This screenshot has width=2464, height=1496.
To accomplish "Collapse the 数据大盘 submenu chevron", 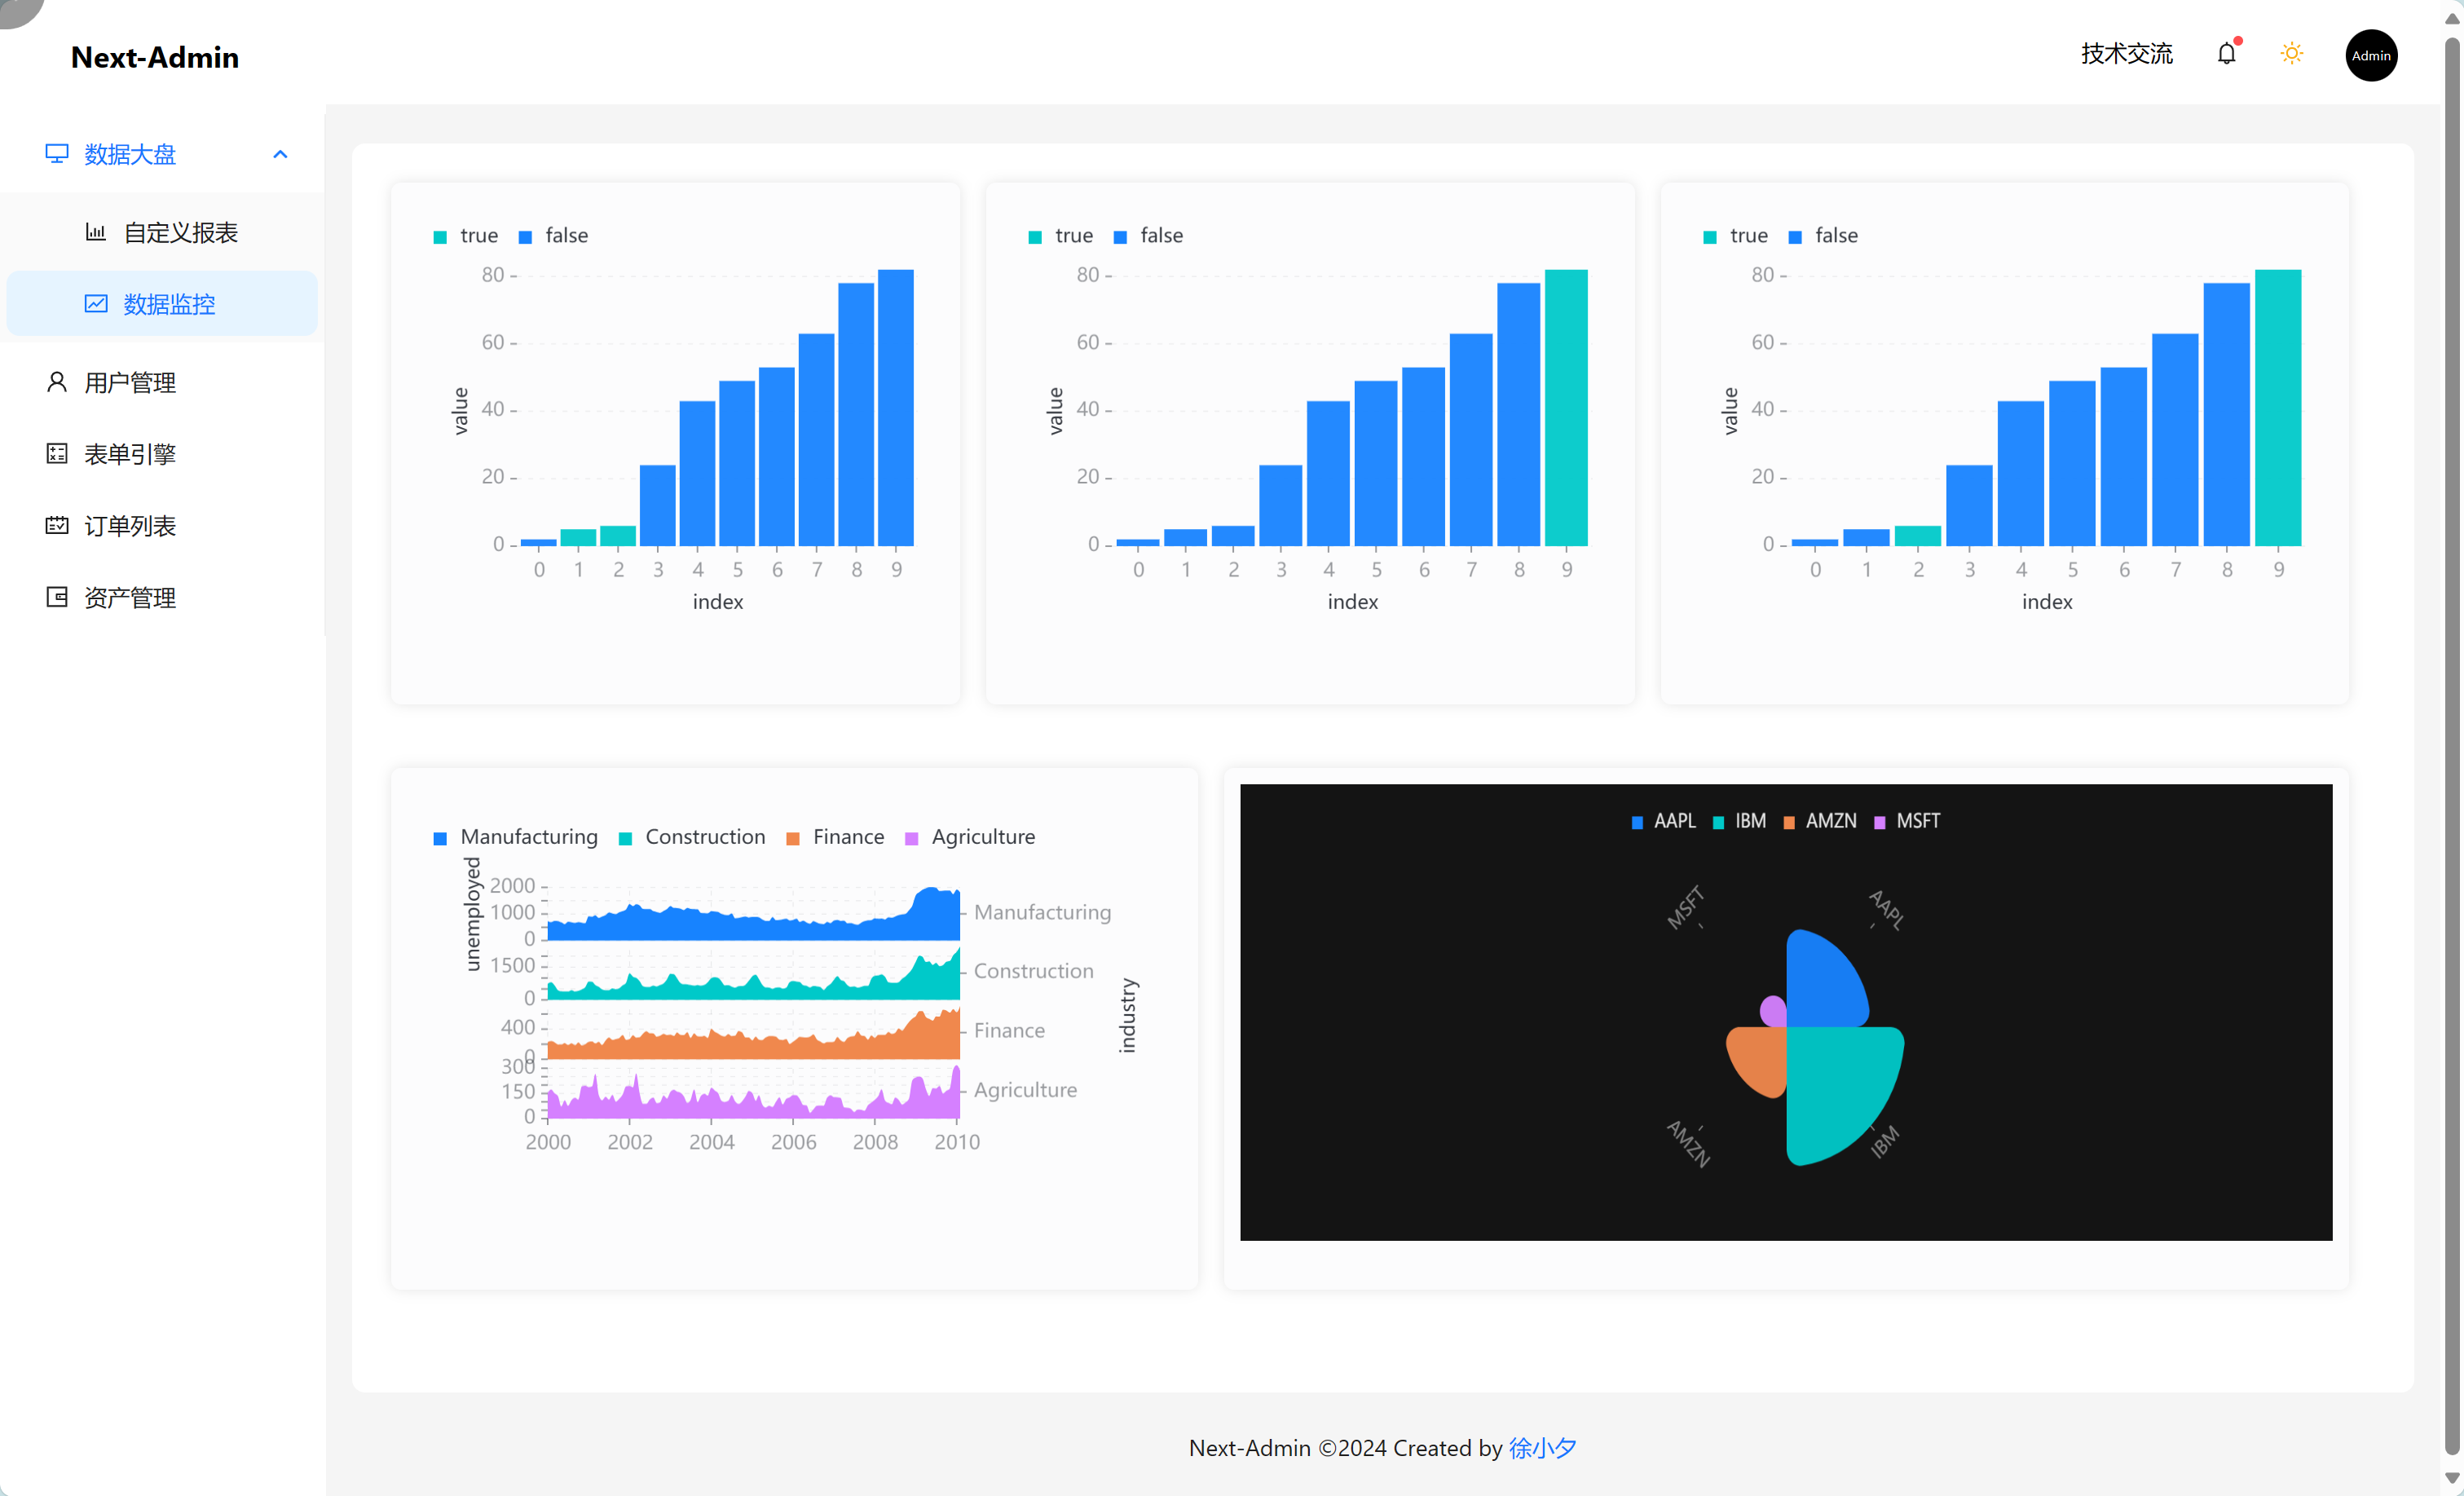I will pos(280,154).
